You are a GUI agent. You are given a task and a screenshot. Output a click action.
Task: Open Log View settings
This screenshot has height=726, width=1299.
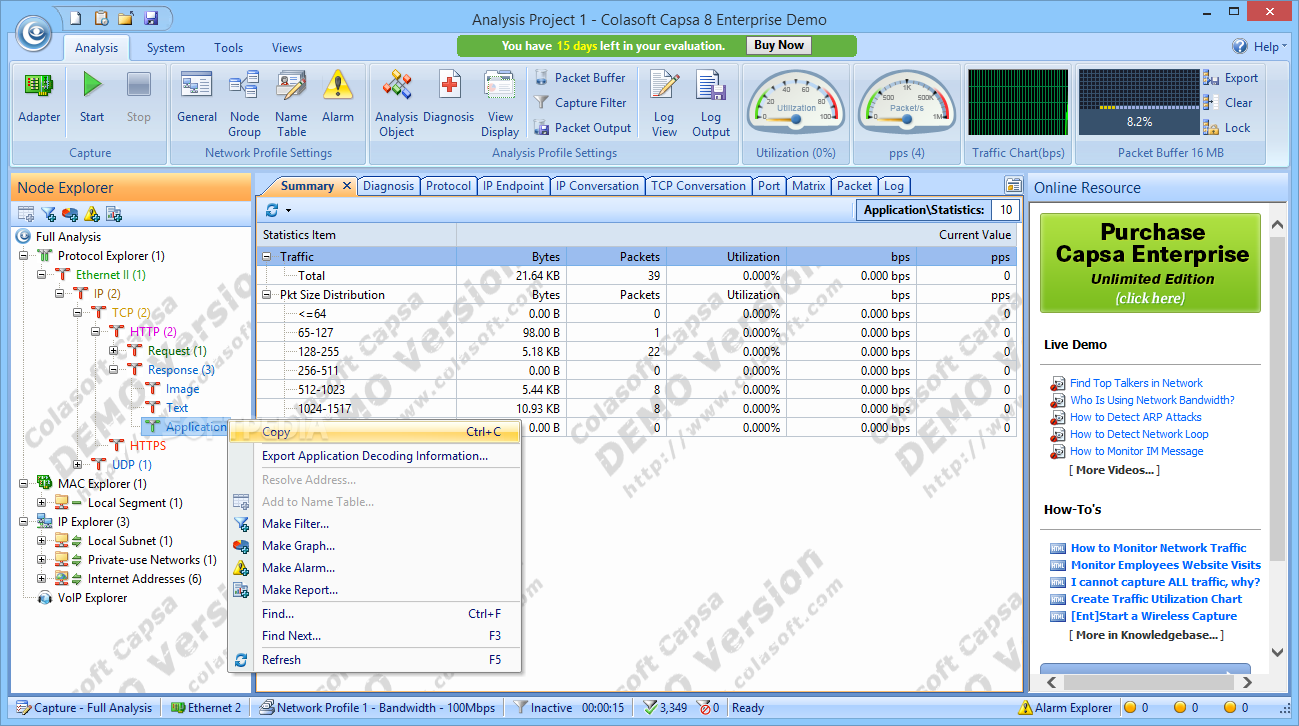coord(664,104)
